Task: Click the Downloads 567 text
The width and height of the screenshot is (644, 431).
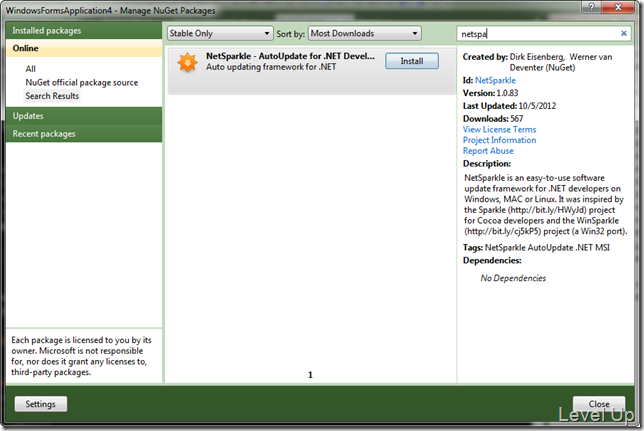Action: (493, 118)
